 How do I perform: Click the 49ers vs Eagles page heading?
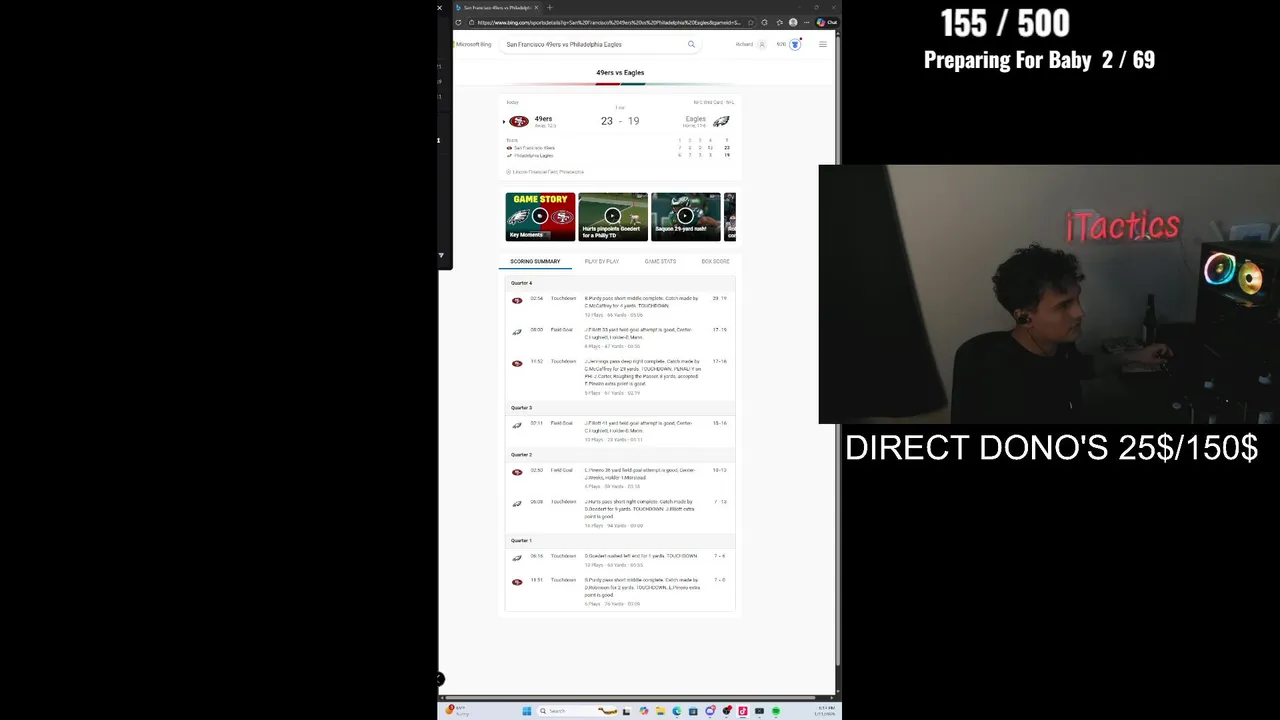click(x=620, y=72)
